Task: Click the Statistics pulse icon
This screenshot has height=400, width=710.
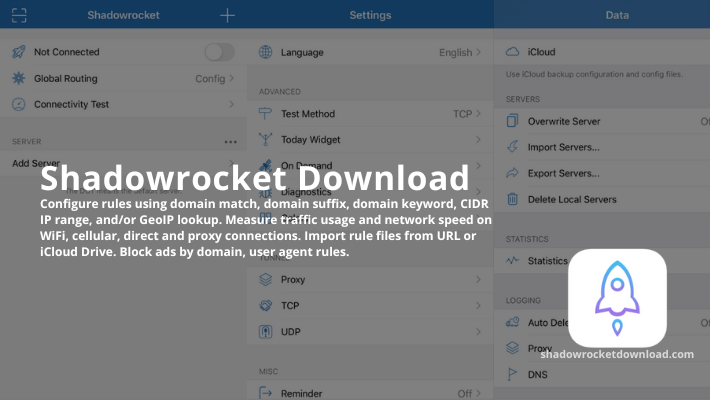Action: [x=512, y=260]
